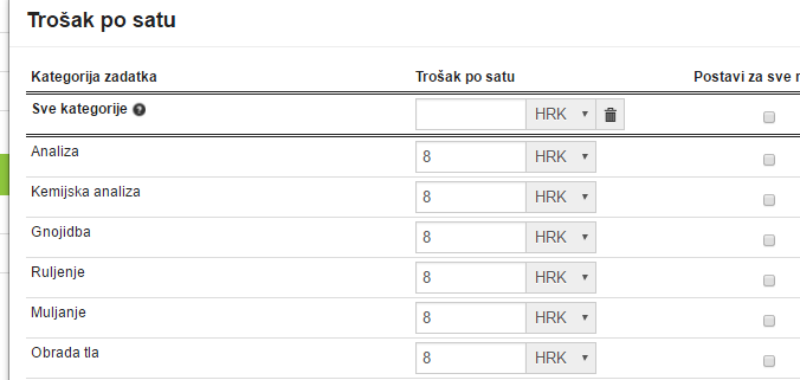Toggle the Gnojidba row checkbox
Screen dimensions: 800x380
click(x=769, y=240)
